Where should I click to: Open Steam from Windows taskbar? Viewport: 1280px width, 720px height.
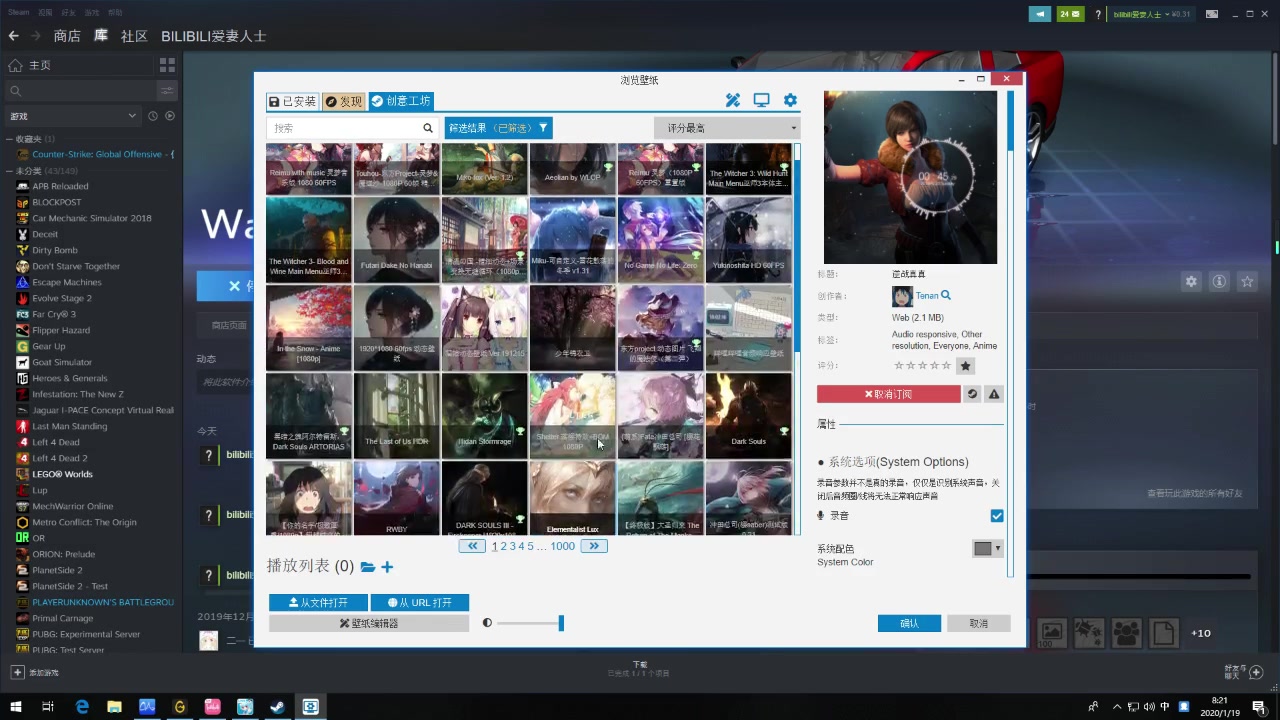pos(278,707)
